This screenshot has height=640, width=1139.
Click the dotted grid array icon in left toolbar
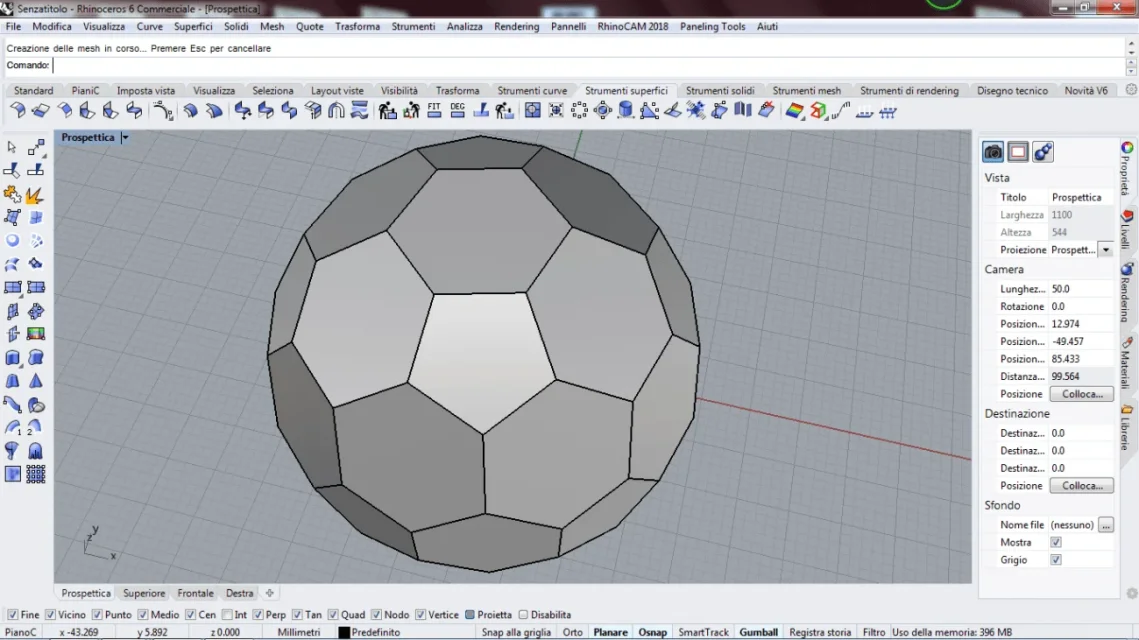click(36, 474)
